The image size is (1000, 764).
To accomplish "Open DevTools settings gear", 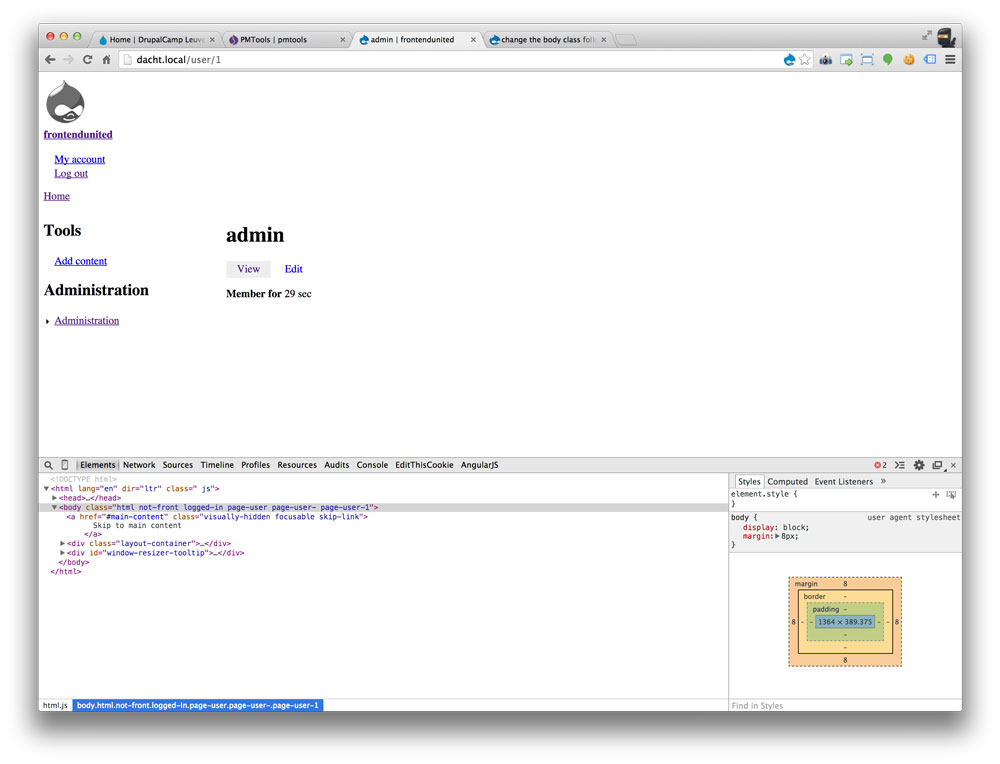I will [918, 464].
